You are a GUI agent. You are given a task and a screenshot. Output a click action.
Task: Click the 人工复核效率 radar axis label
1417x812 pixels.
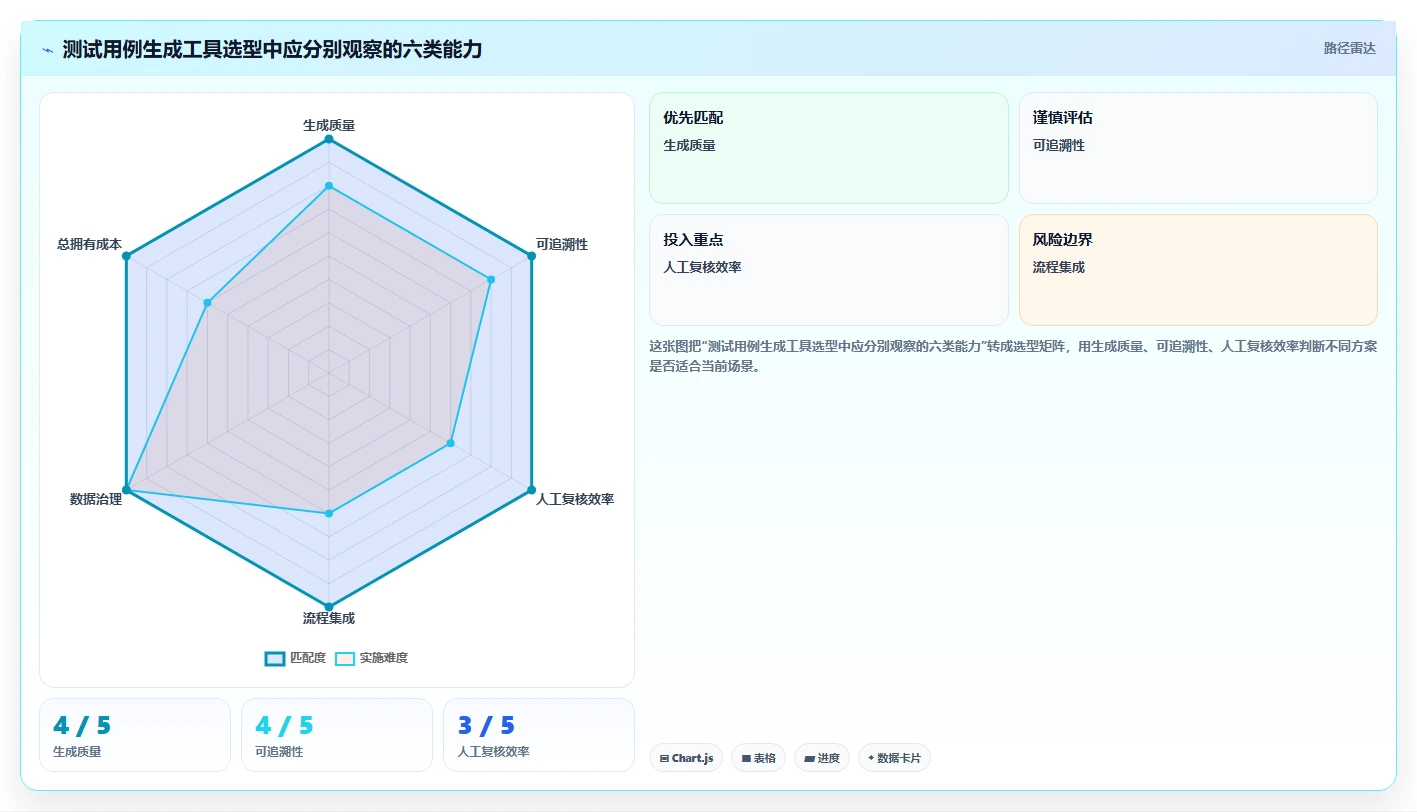(x=575, y=499)
